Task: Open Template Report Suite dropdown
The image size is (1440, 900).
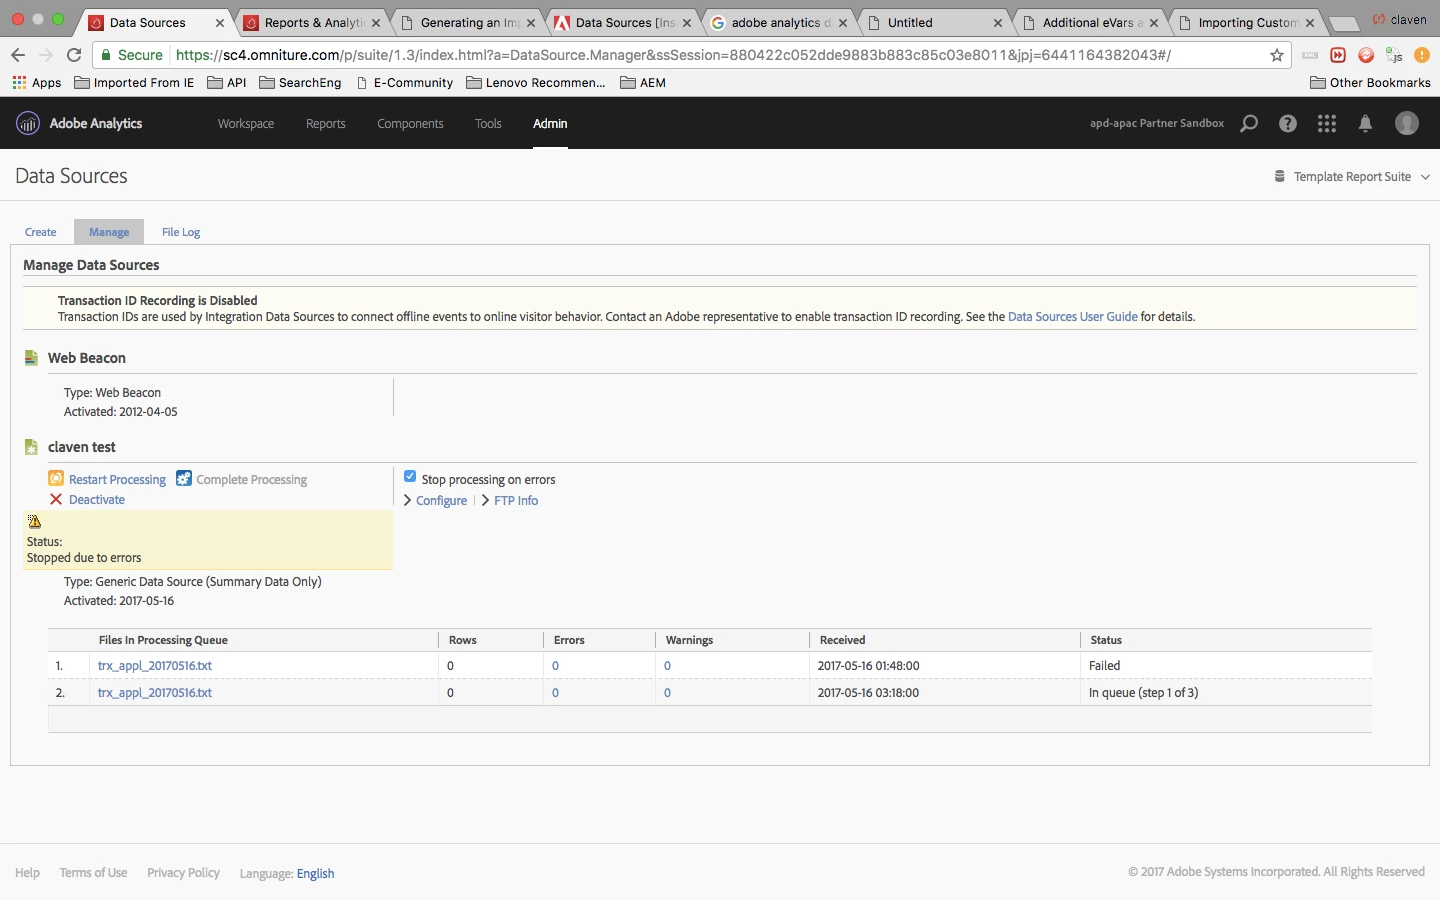Action: click(1352, 176)
